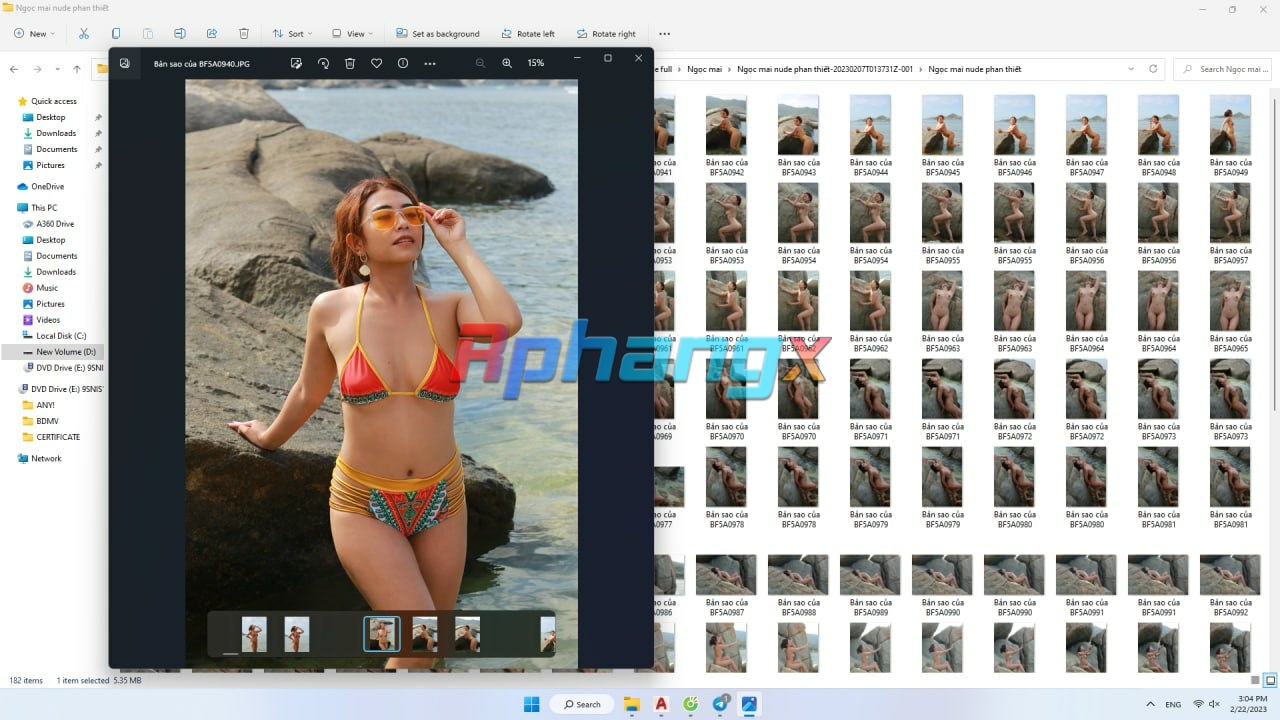Open Photos viewer See more menu
Screen dimensions: 1280x720
tap(430, 63)
